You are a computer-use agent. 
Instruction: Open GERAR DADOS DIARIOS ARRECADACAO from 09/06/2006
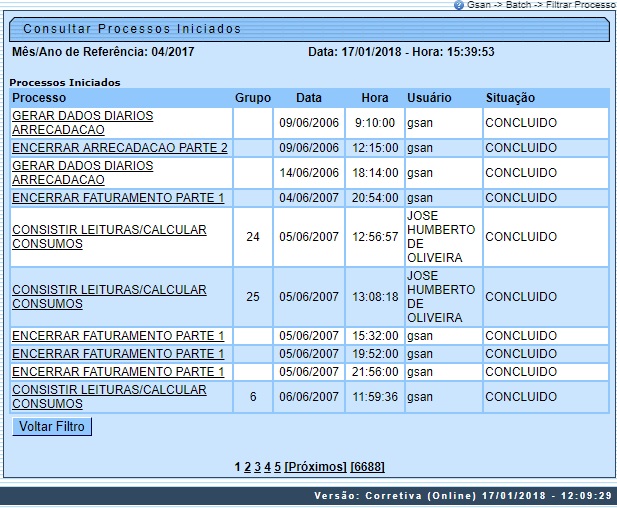(83, 123)
